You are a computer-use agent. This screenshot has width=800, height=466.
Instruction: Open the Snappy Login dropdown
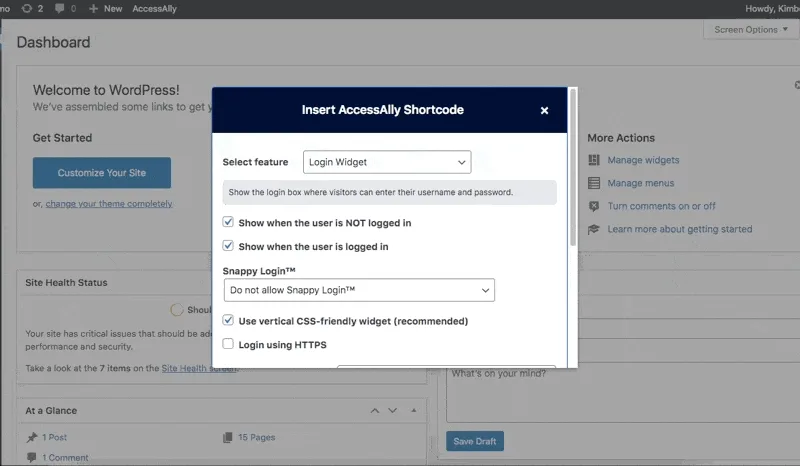click(x=359, y=290)
